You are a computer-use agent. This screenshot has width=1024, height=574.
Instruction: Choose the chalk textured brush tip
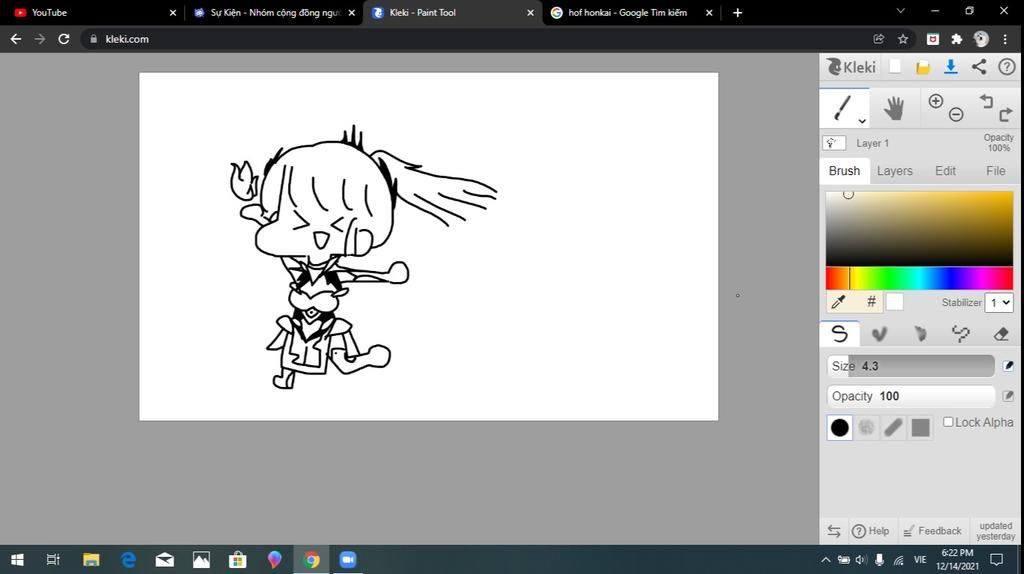[867, 428]
